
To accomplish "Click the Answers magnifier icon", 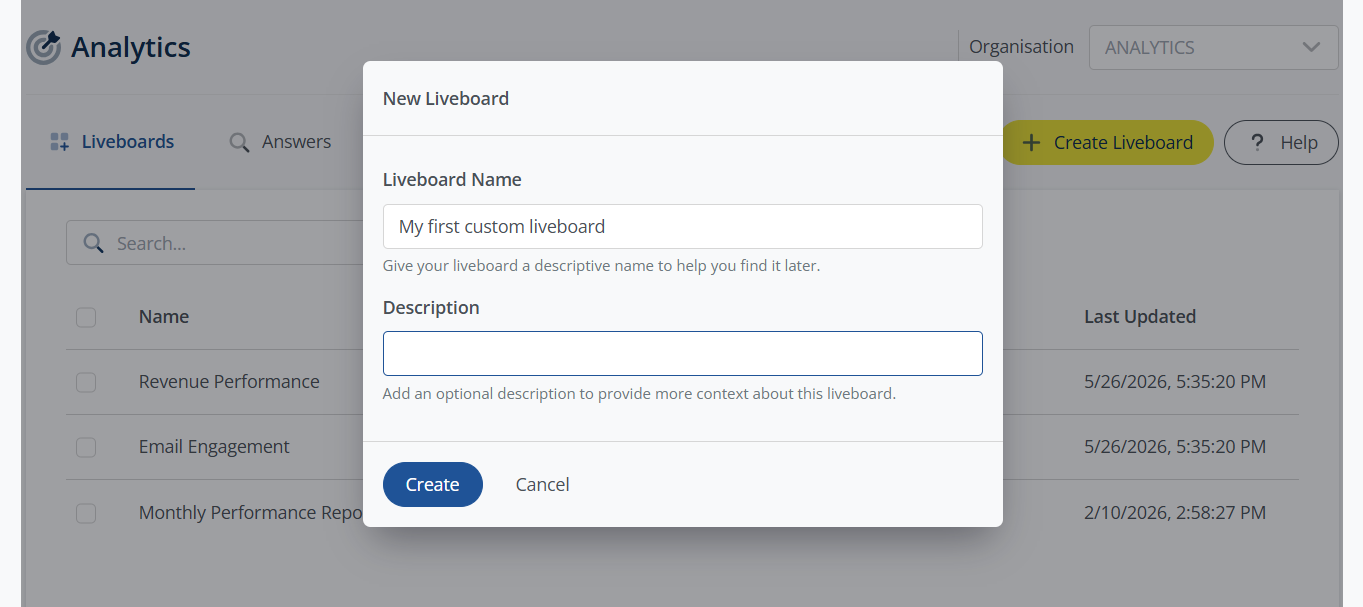I will (x=239, y=142).
